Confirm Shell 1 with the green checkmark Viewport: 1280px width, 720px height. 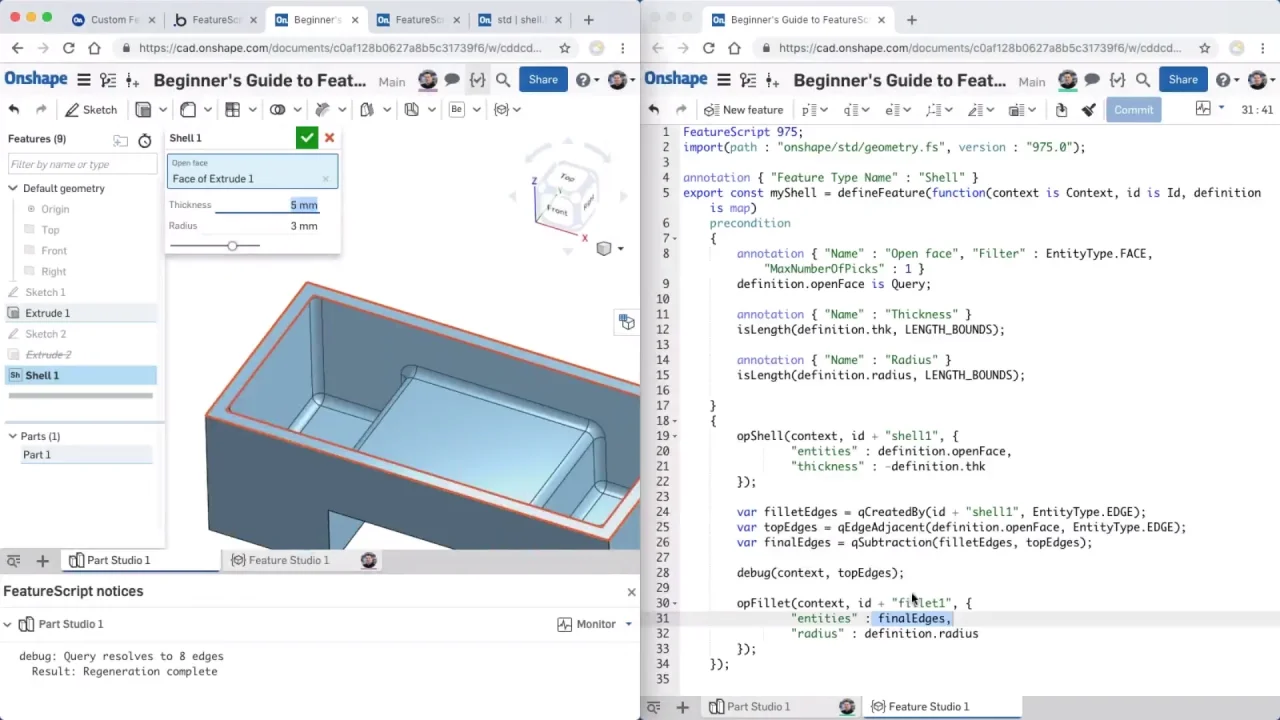point(306,138)
